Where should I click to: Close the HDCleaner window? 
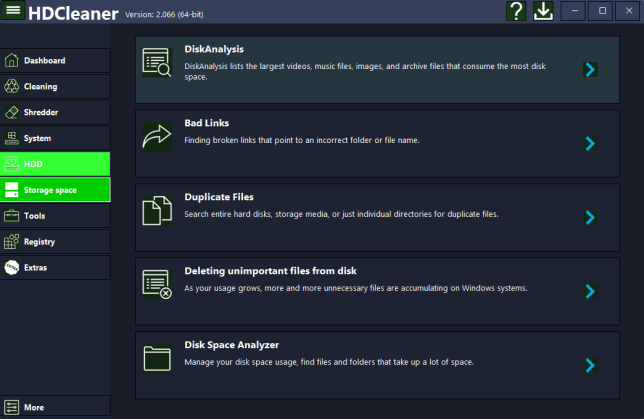[x=629, y=11]
